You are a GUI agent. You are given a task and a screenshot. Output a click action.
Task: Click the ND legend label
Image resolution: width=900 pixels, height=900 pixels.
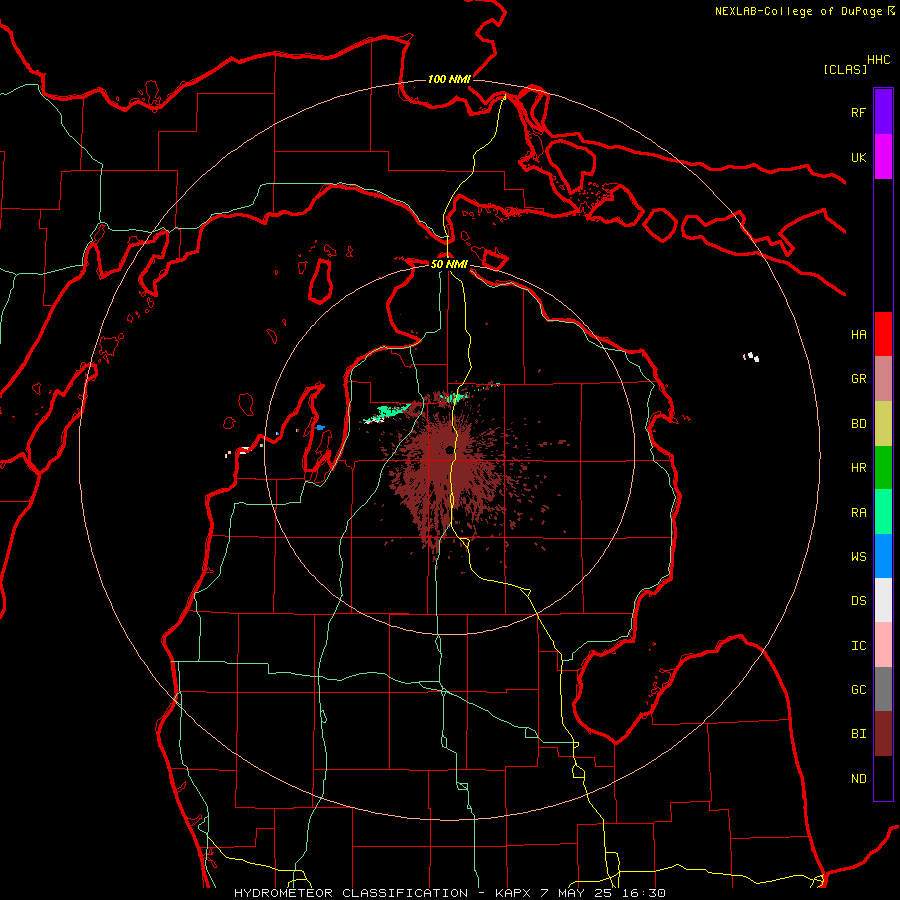(858, 779)
